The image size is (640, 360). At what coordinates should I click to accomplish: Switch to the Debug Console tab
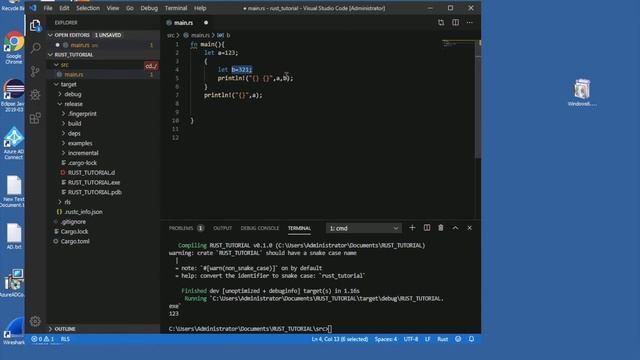(x=260, y=228)
